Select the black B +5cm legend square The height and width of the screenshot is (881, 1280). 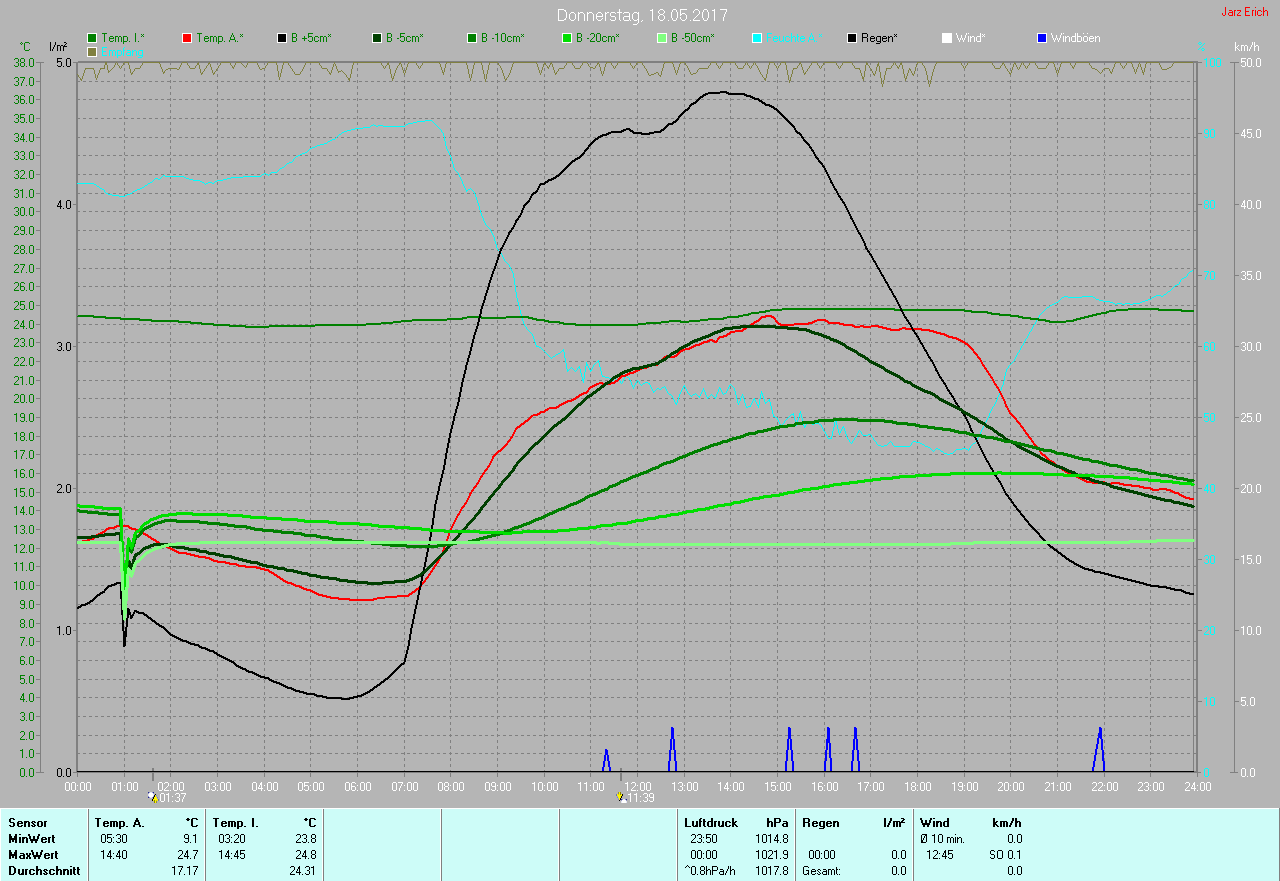(283, 38)
